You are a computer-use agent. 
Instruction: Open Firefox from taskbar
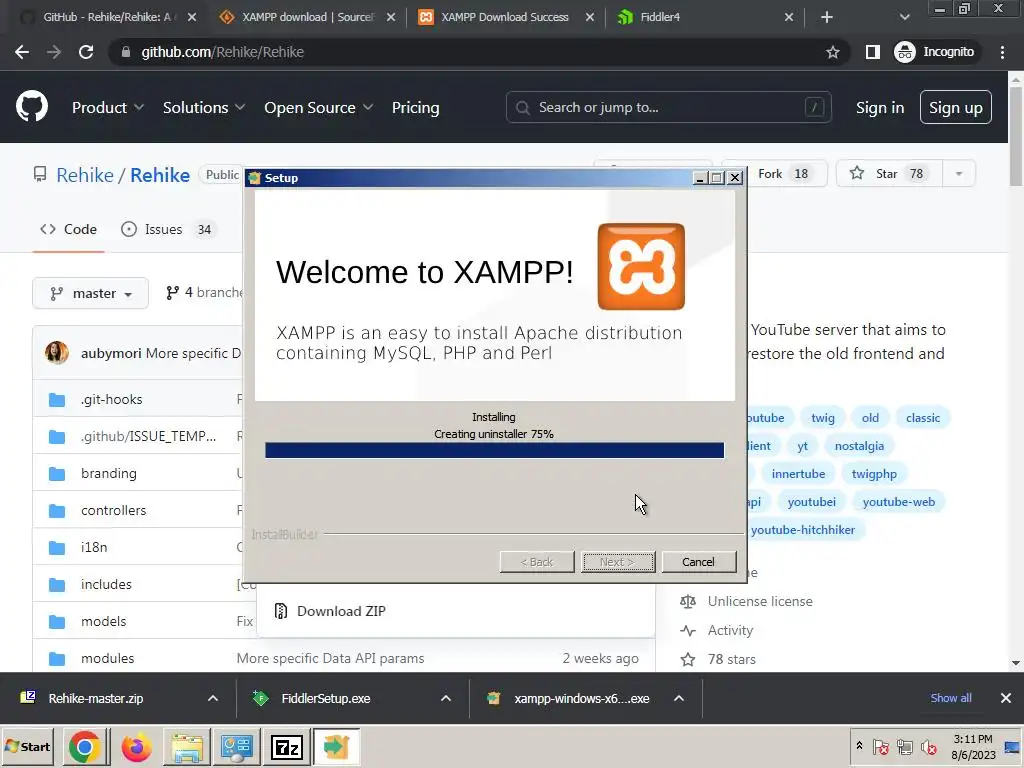pyautogui.click(x=136, y=747)
